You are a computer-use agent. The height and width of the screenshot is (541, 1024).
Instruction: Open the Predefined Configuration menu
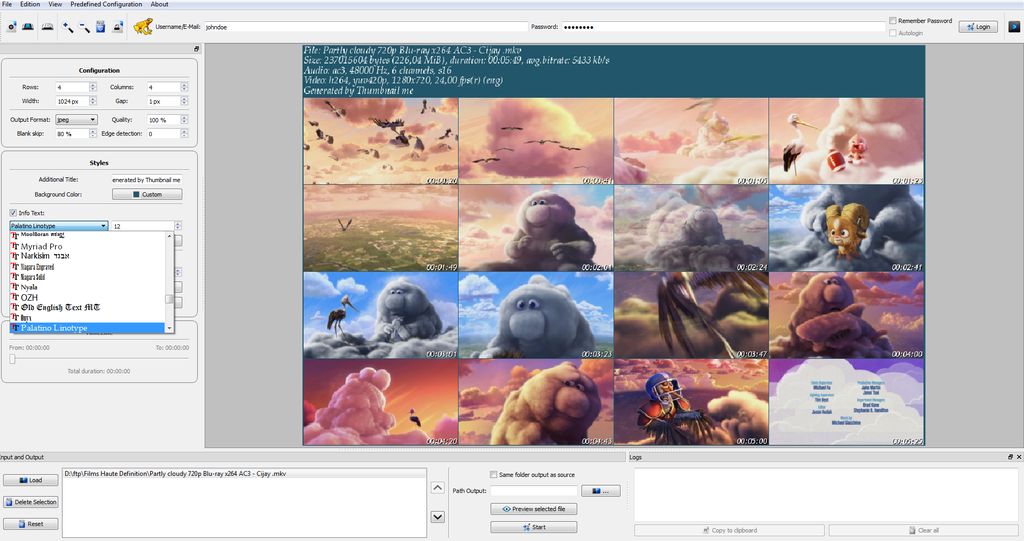coord(106,4)
